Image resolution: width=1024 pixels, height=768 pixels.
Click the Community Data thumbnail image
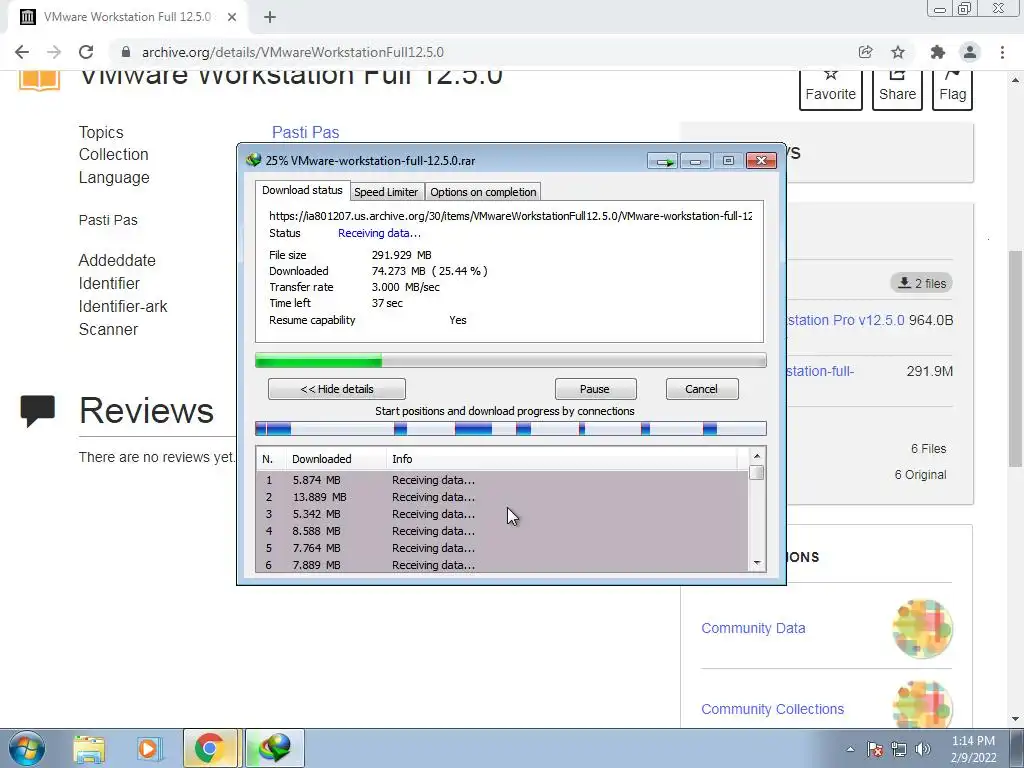click(x=923, y=629)
